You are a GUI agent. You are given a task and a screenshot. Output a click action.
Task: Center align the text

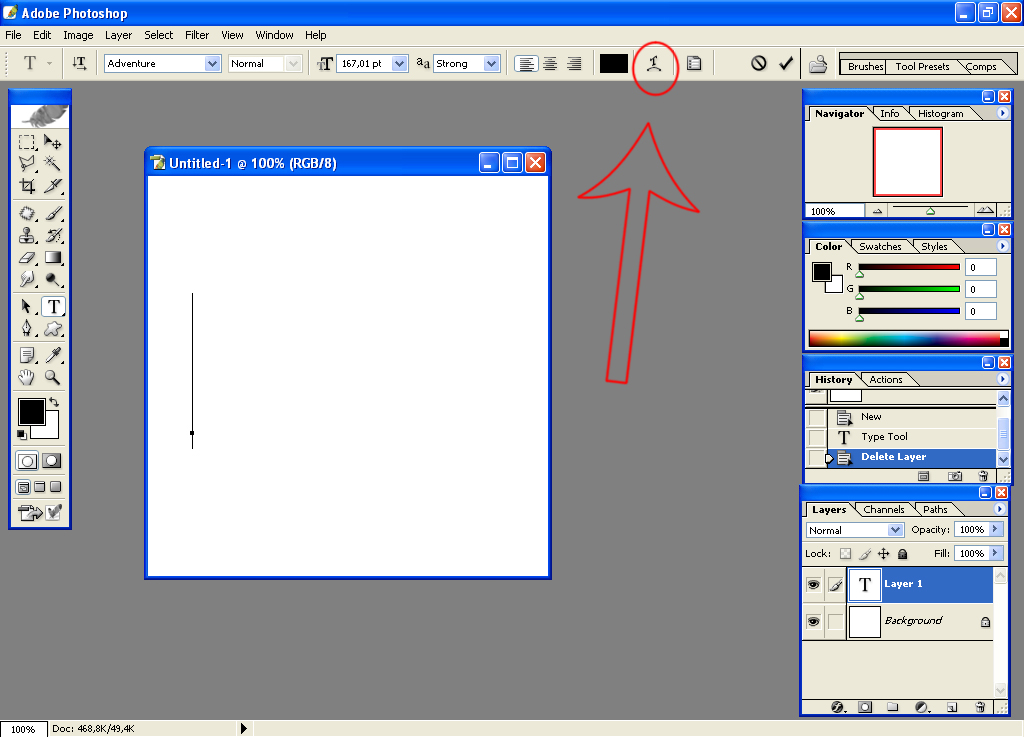[x=550, y=63]
